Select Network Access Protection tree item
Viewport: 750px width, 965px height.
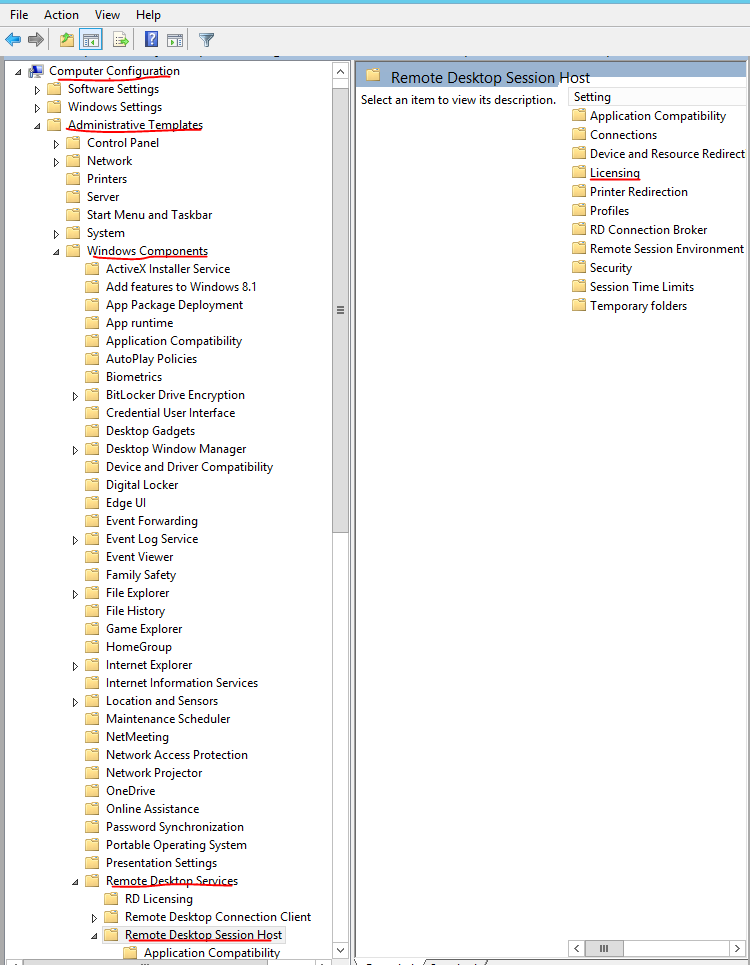[x=177, y=755]
